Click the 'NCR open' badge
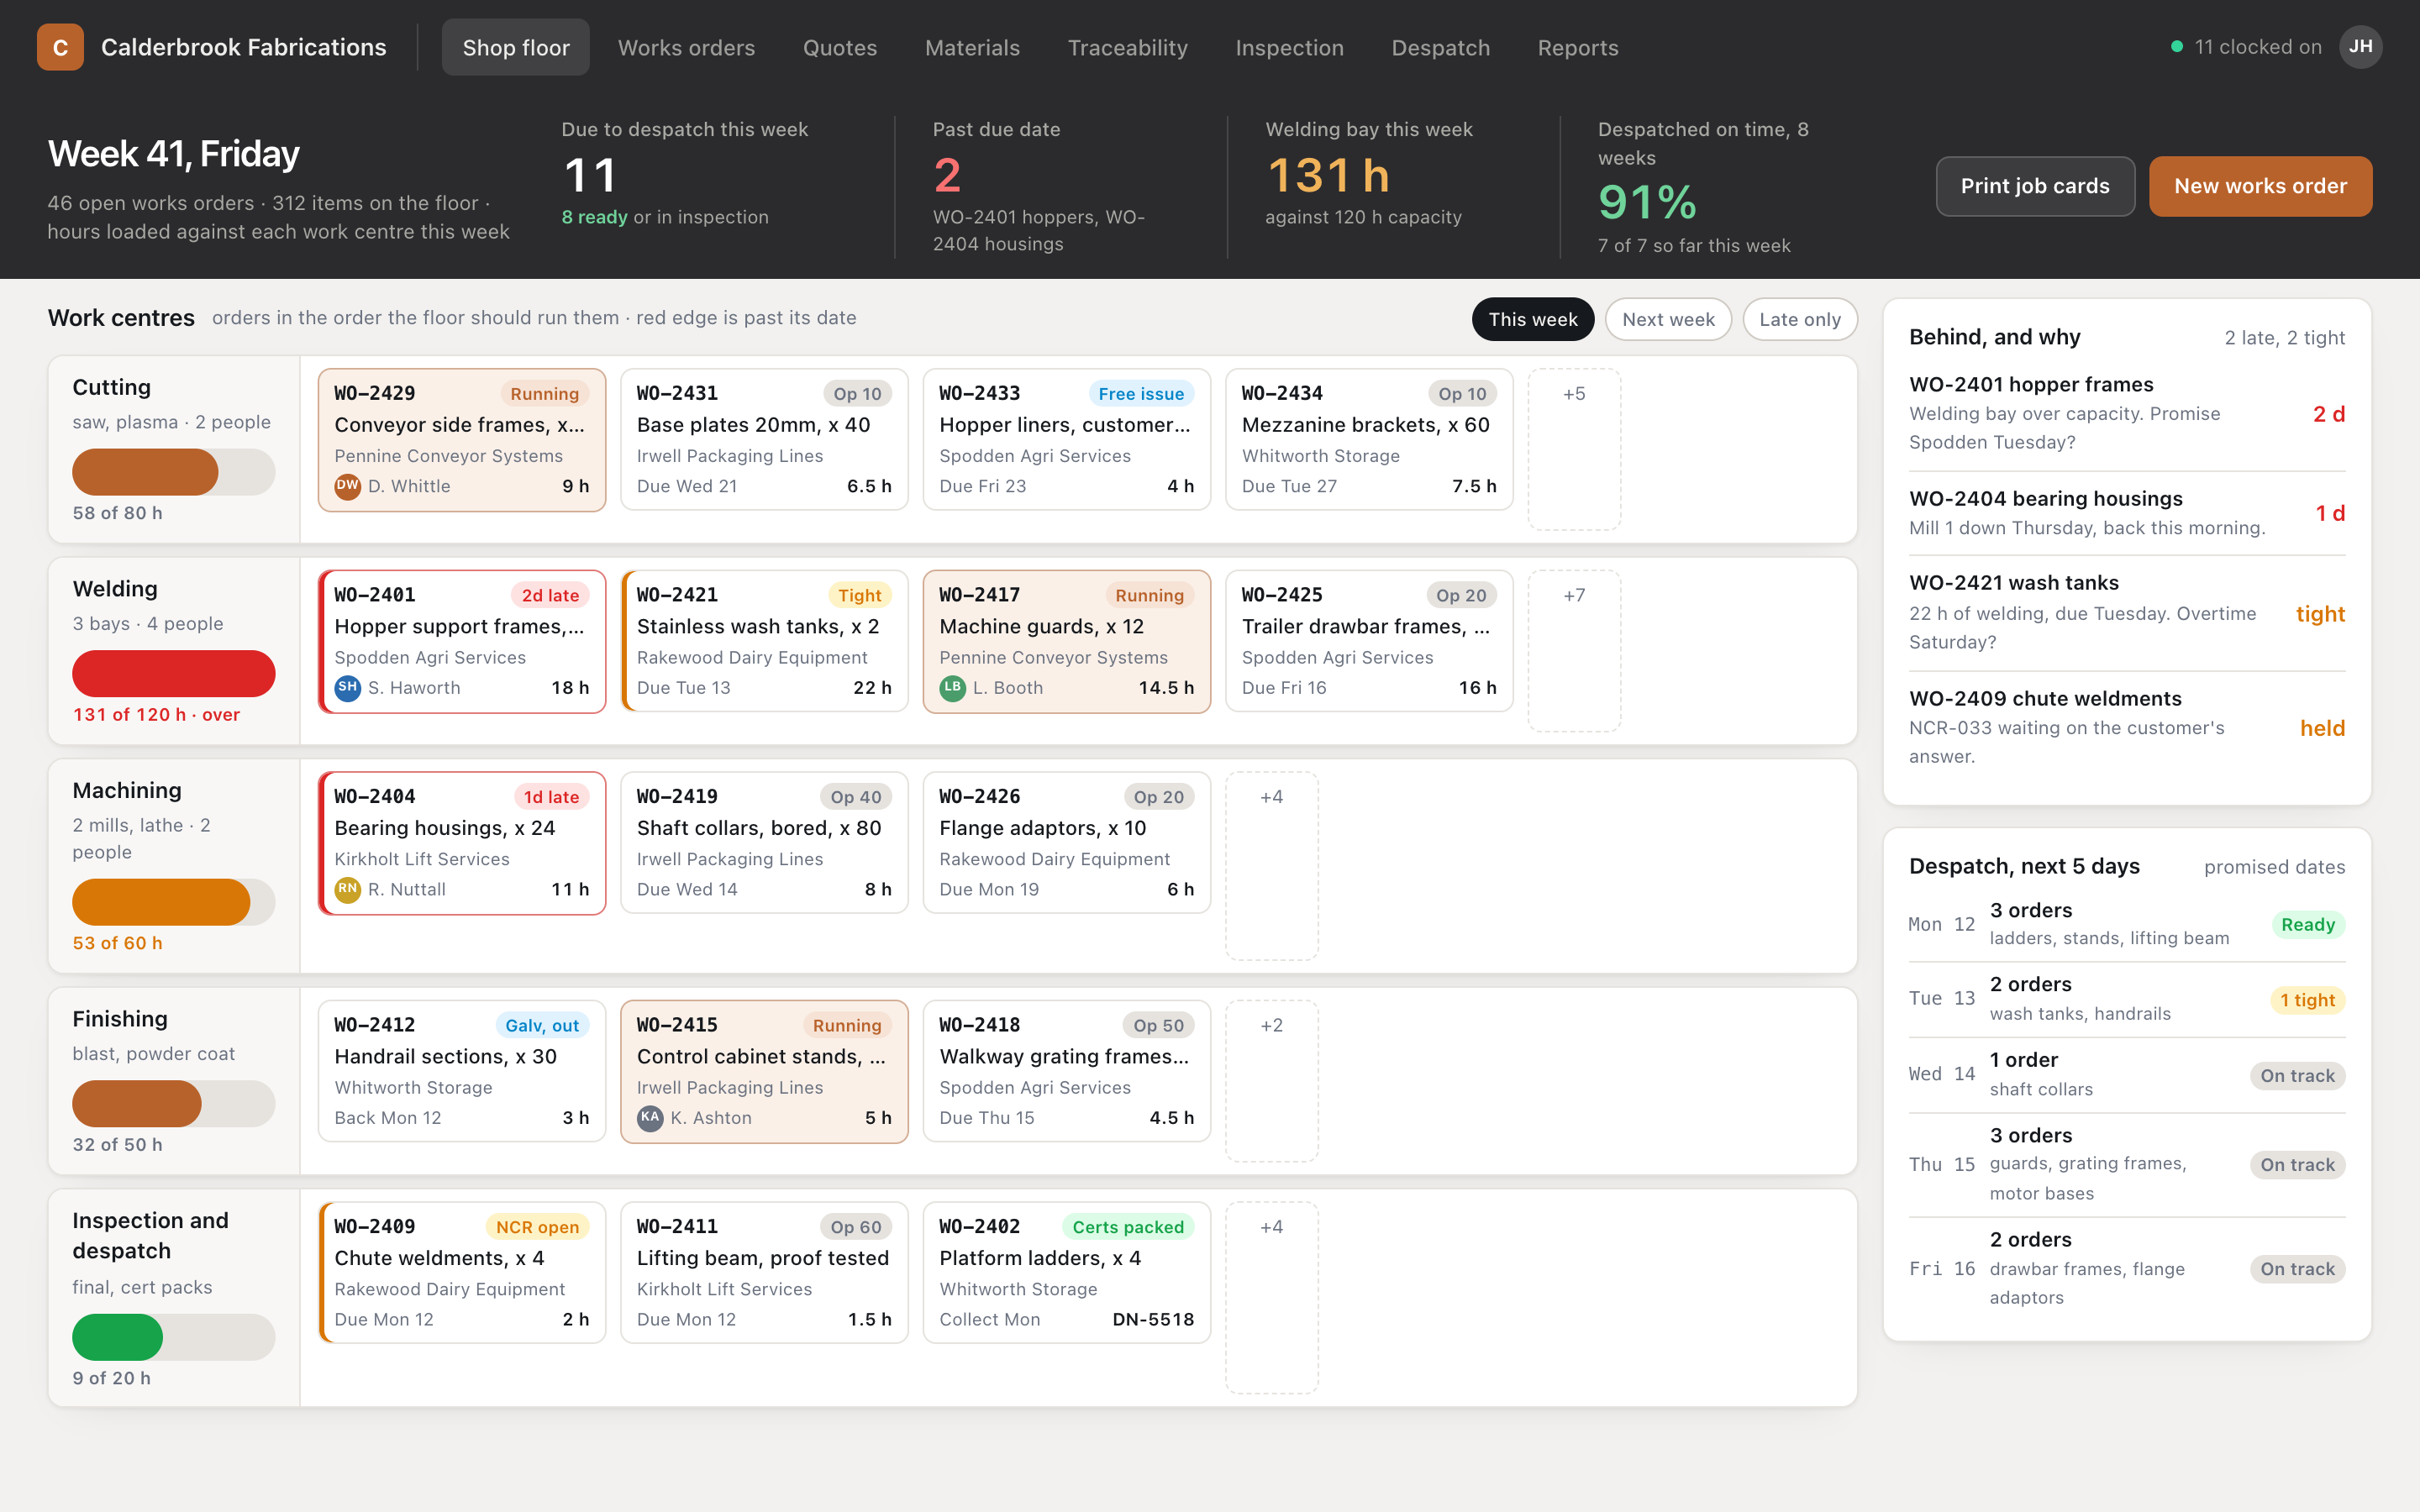This screenshot has height=1512, width=2420. [537, 1227]
